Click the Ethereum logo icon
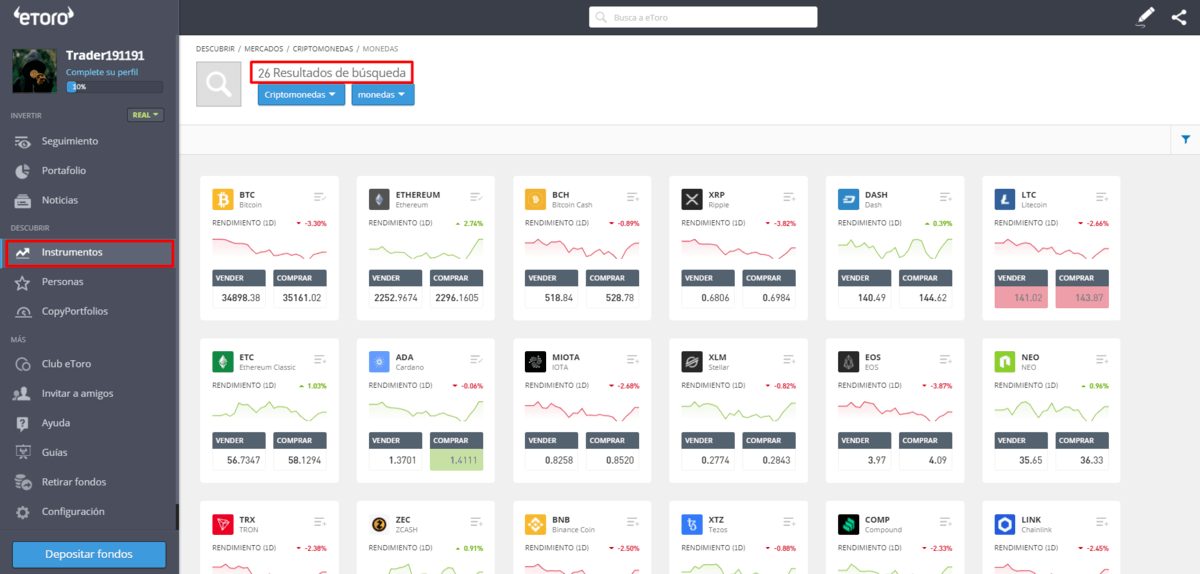Screen dimensions: 1200x574 379,199
